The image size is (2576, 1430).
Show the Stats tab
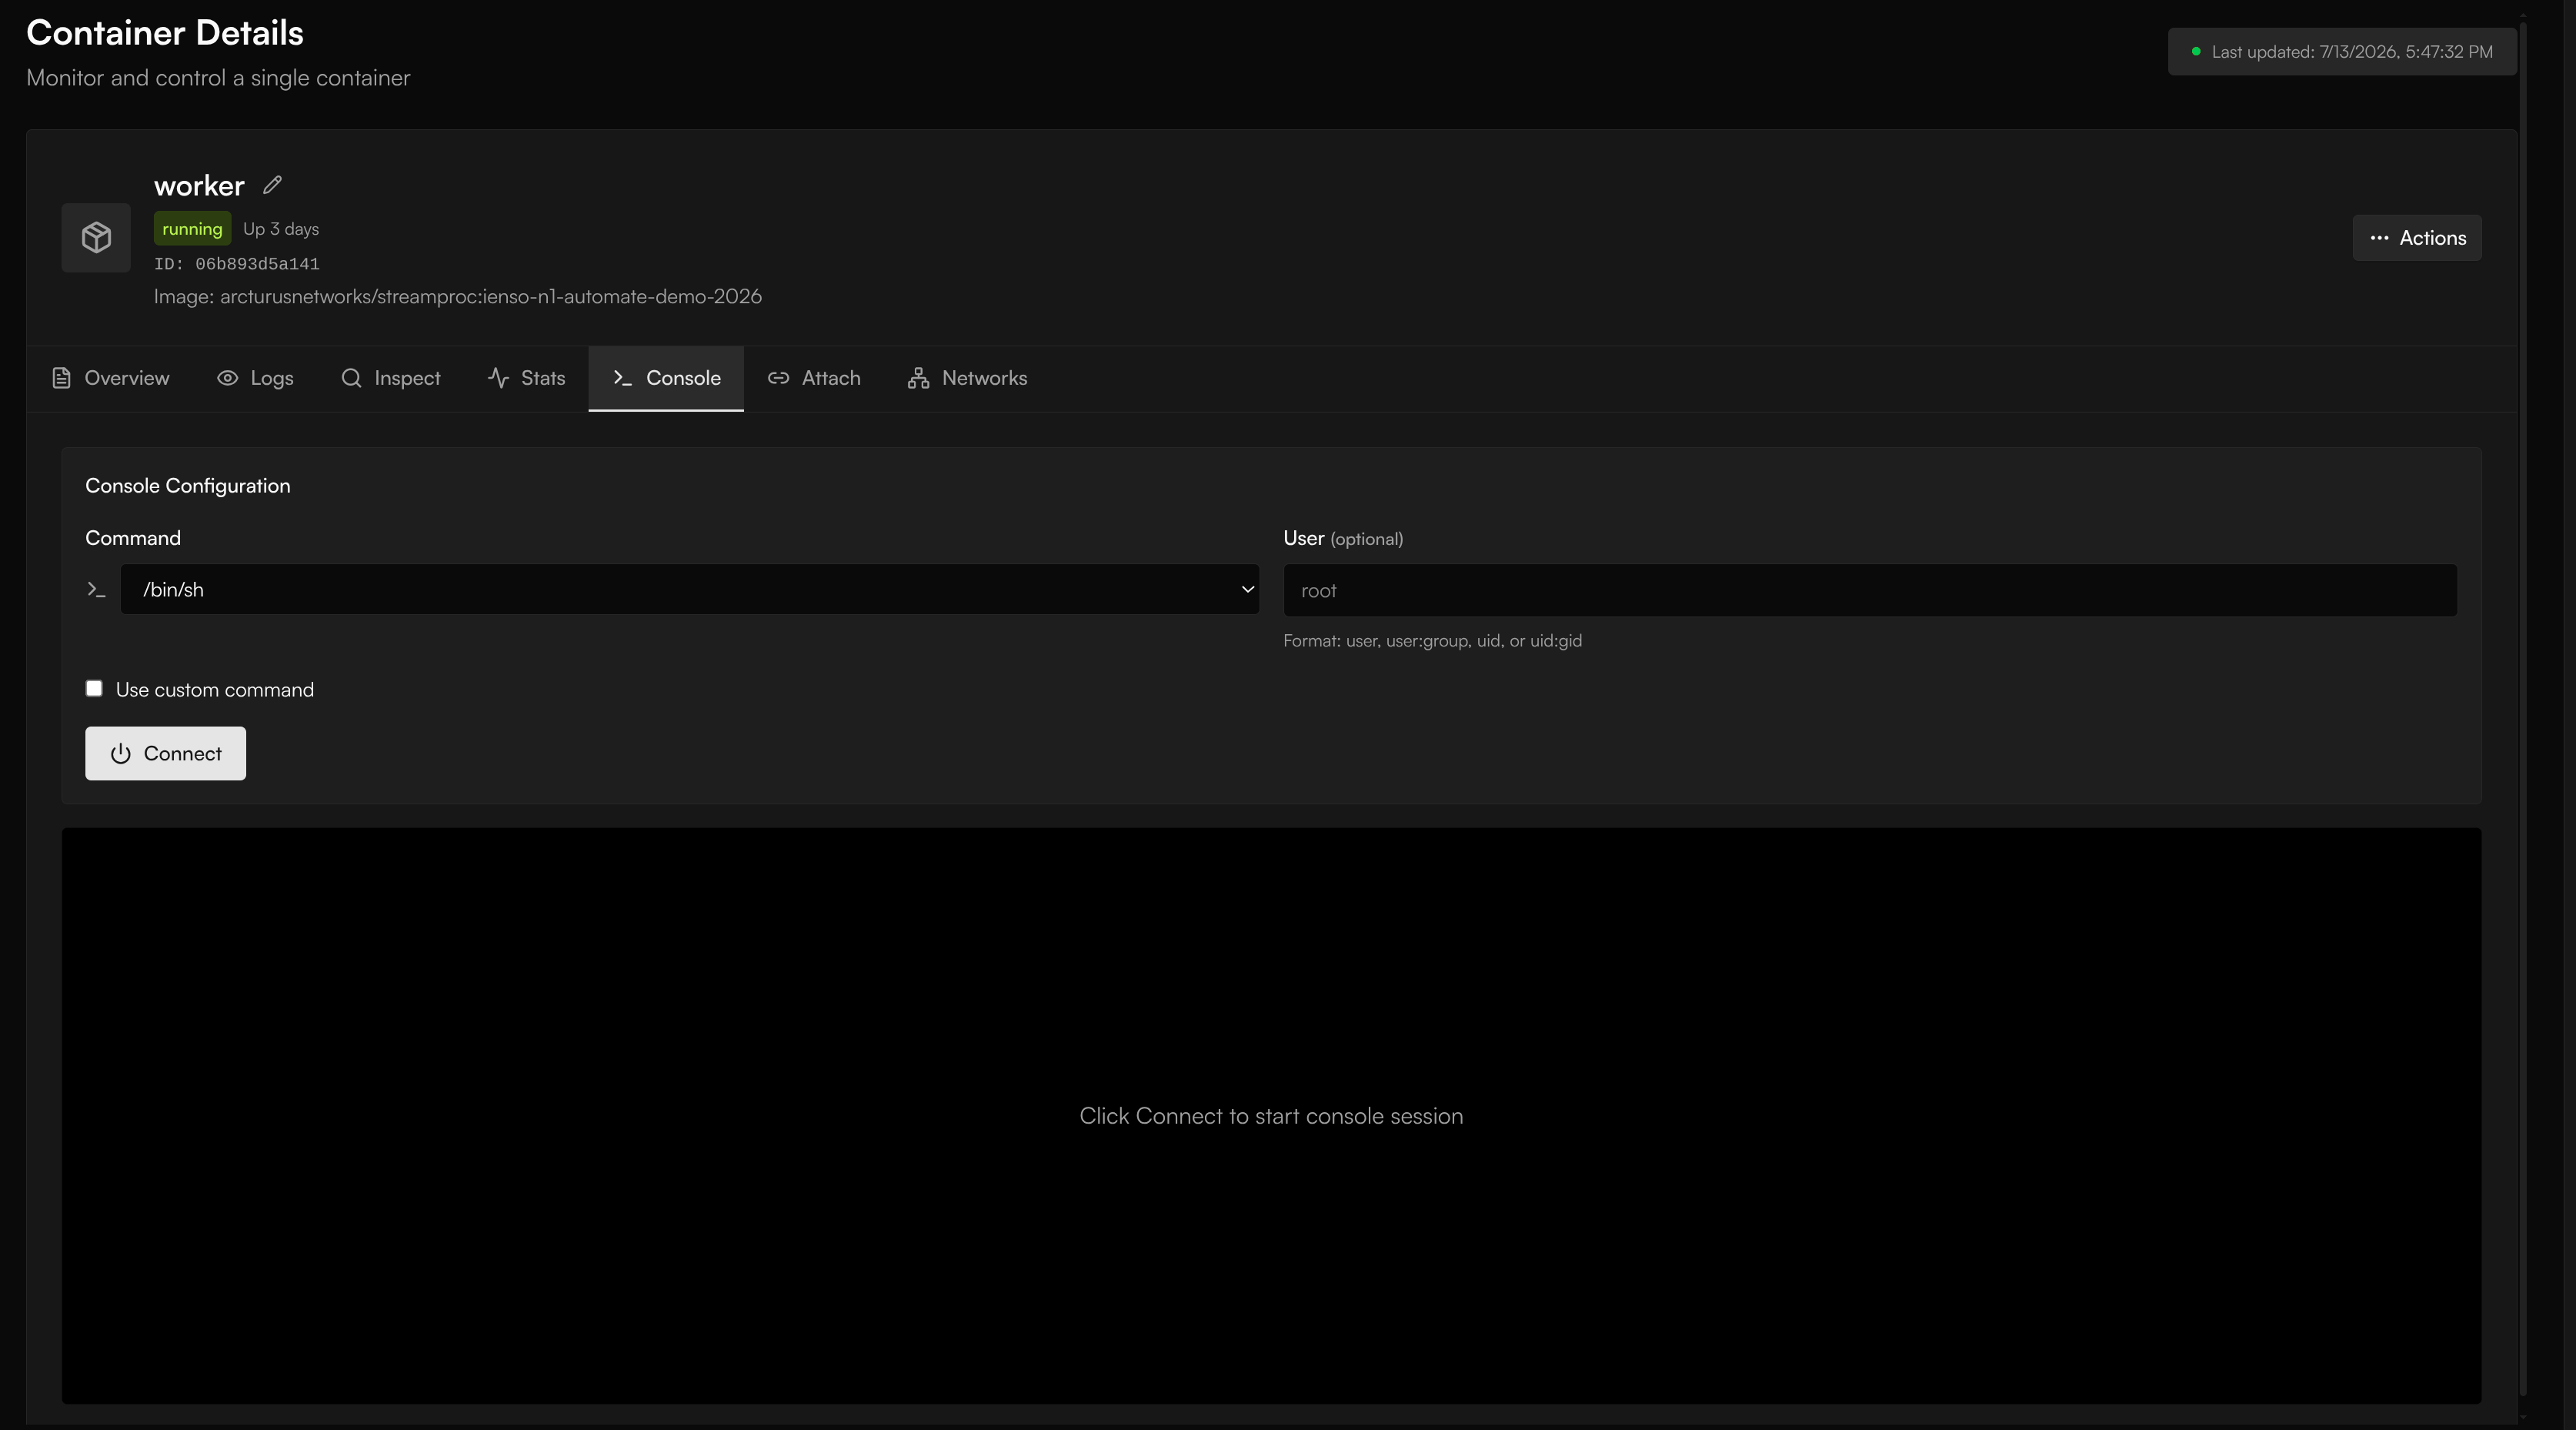[526, 378]
